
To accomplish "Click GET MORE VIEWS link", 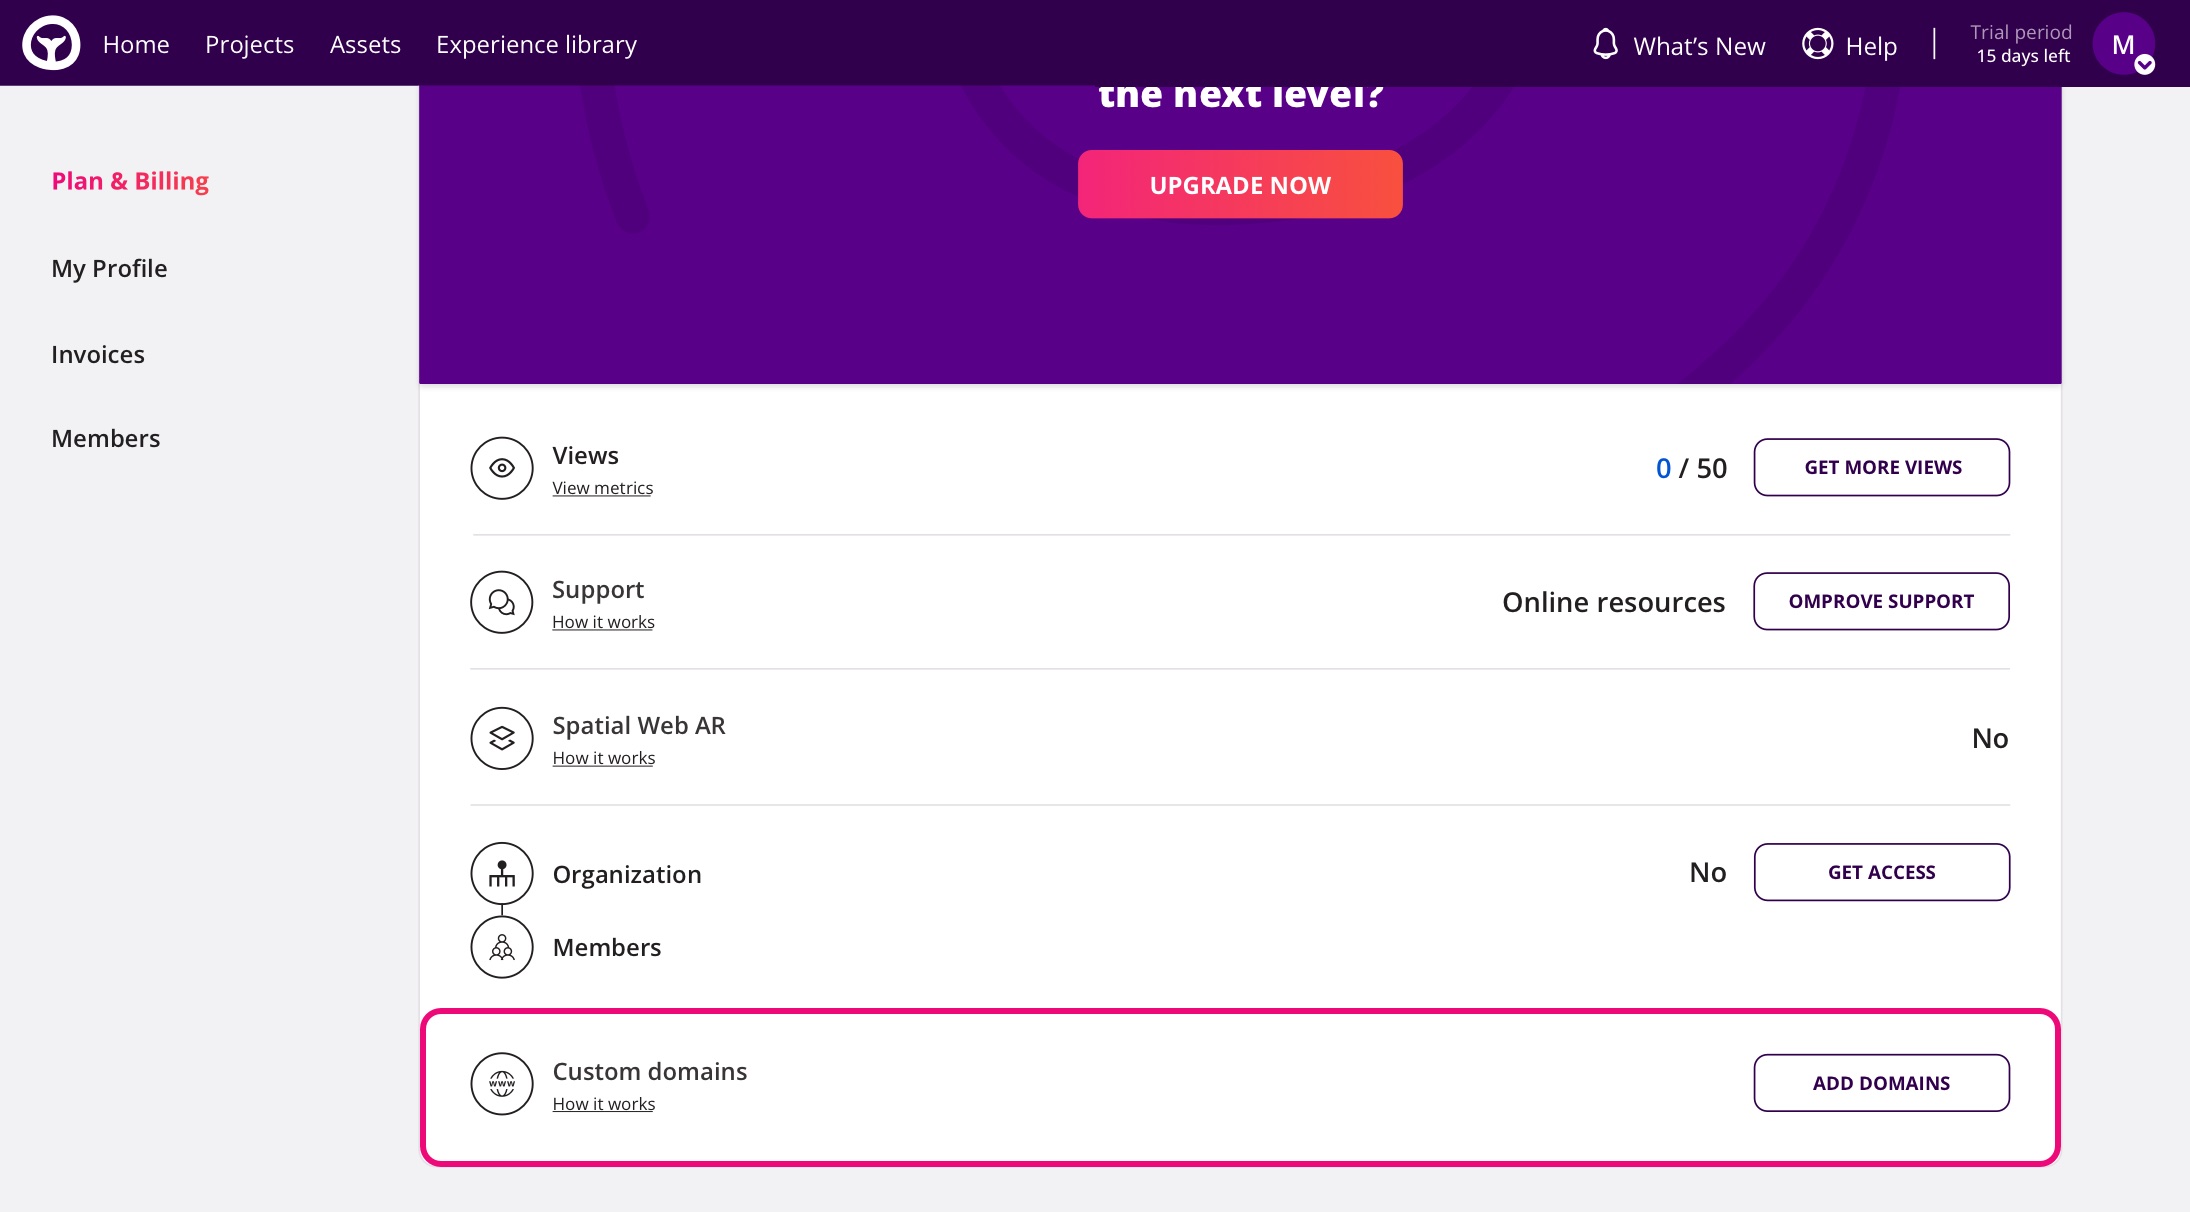I will 1883,467.
